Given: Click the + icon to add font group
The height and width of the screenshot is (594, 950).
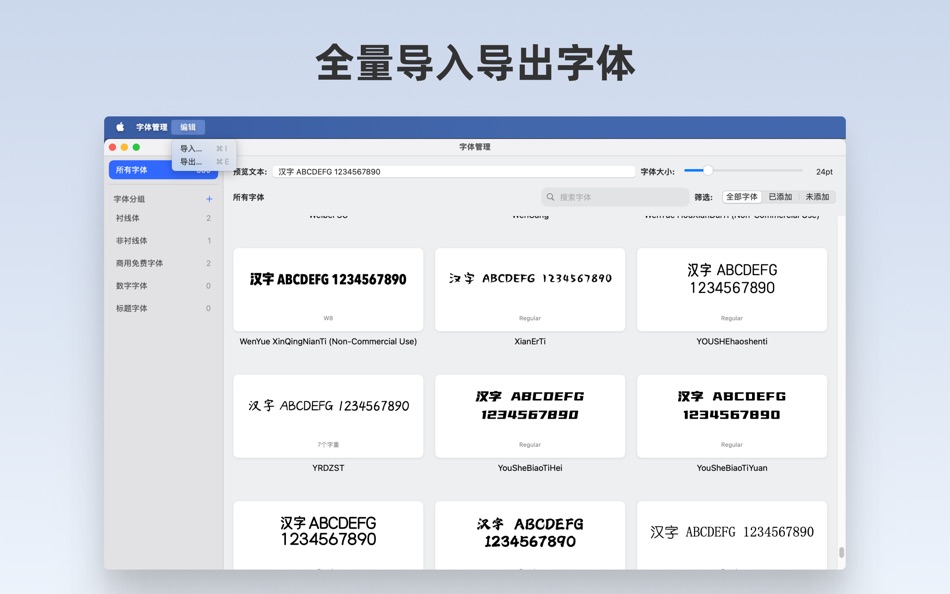Looking at the screenshot, I should tap(208, 199).
